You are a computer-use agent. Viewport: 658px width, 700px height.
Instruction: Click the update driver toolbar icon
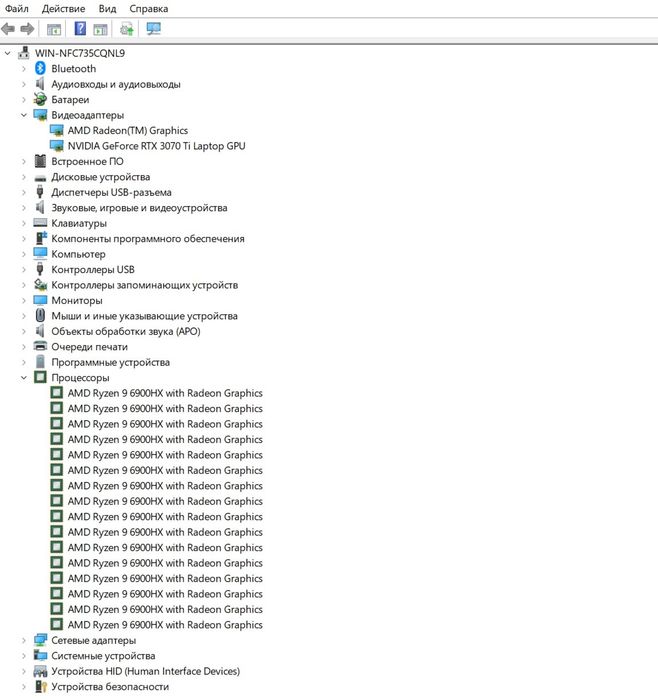point(127,29)
